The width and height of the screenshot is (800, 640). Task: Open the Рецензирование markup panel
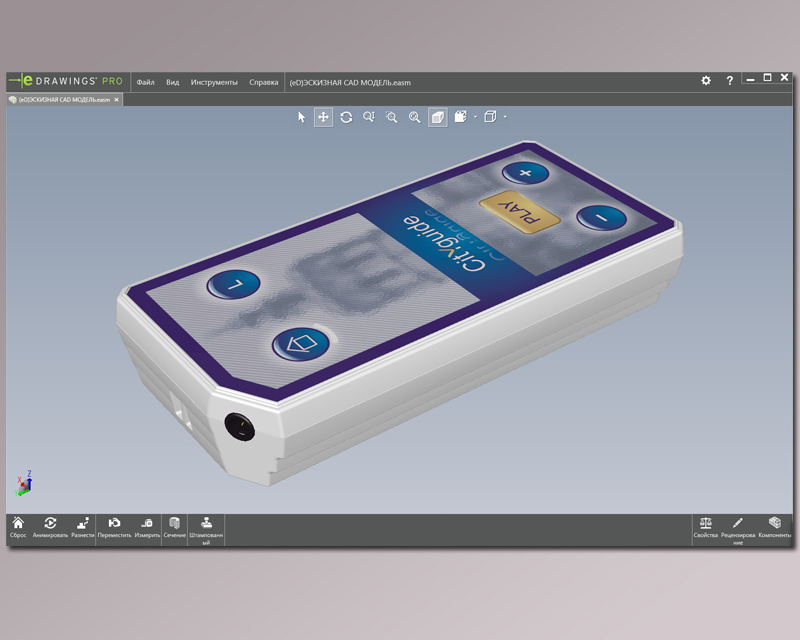[x=738, y=530]
